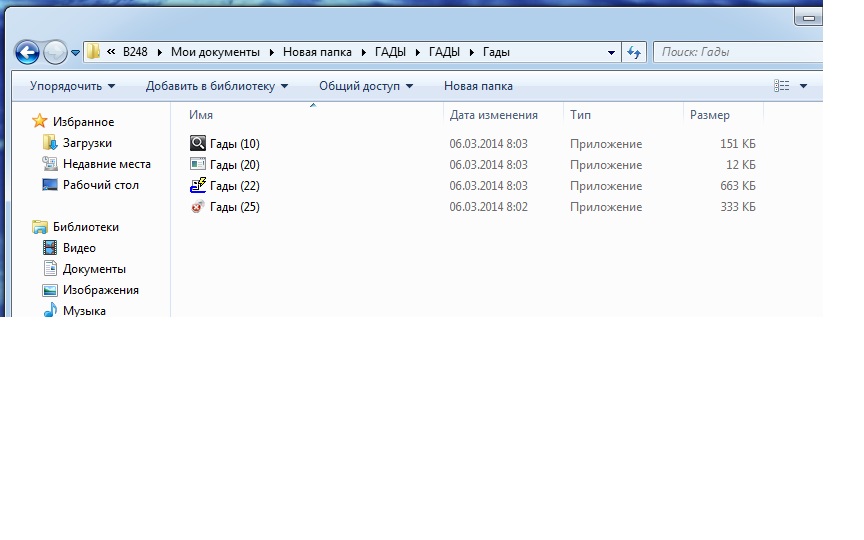Click the Поиск: Гады search field
Screen dimensions: 864x540
pyautogui.click(x=735, y=52)
